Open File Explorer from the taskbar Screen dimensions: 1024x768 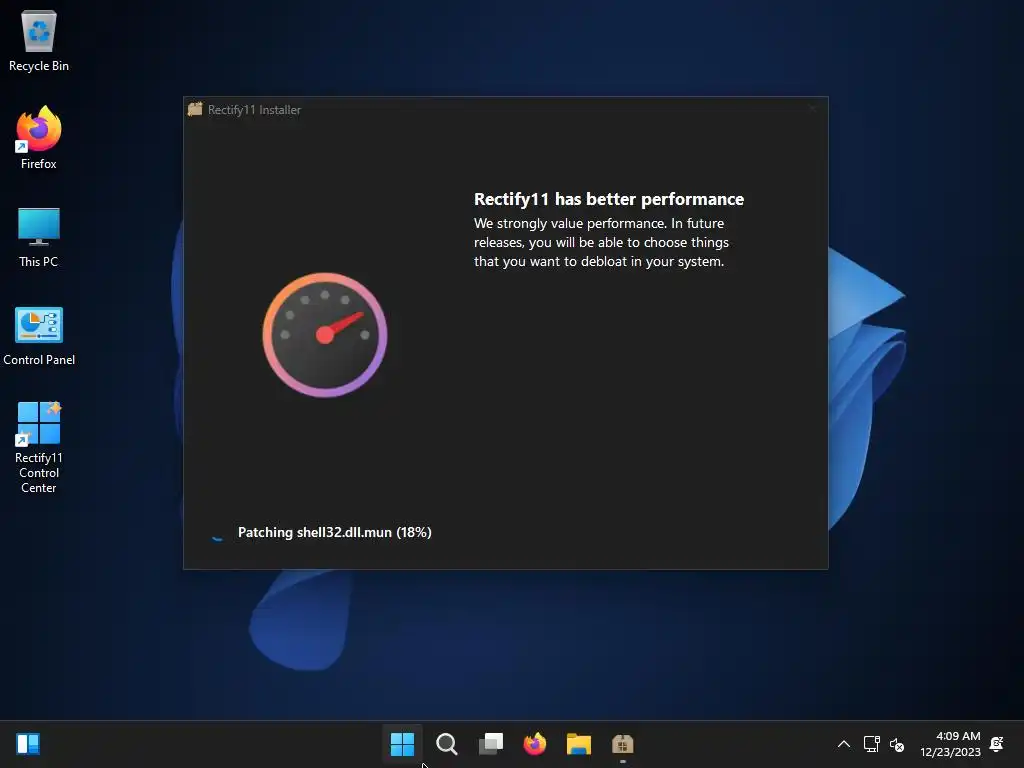(x=579, y=744)
